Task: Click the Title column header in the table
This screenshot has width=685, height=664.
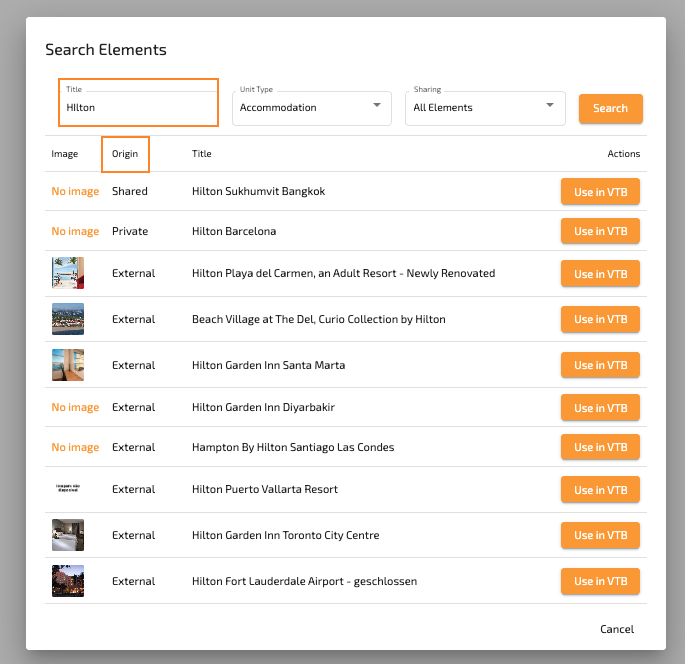Action: 201,154
